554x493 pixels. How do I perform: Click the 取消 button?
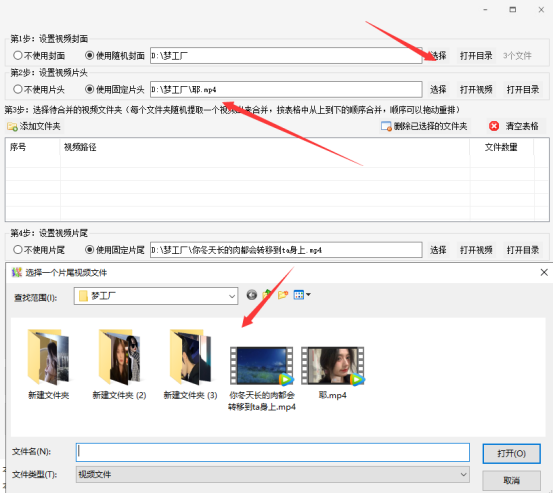(x=512, y=480)
